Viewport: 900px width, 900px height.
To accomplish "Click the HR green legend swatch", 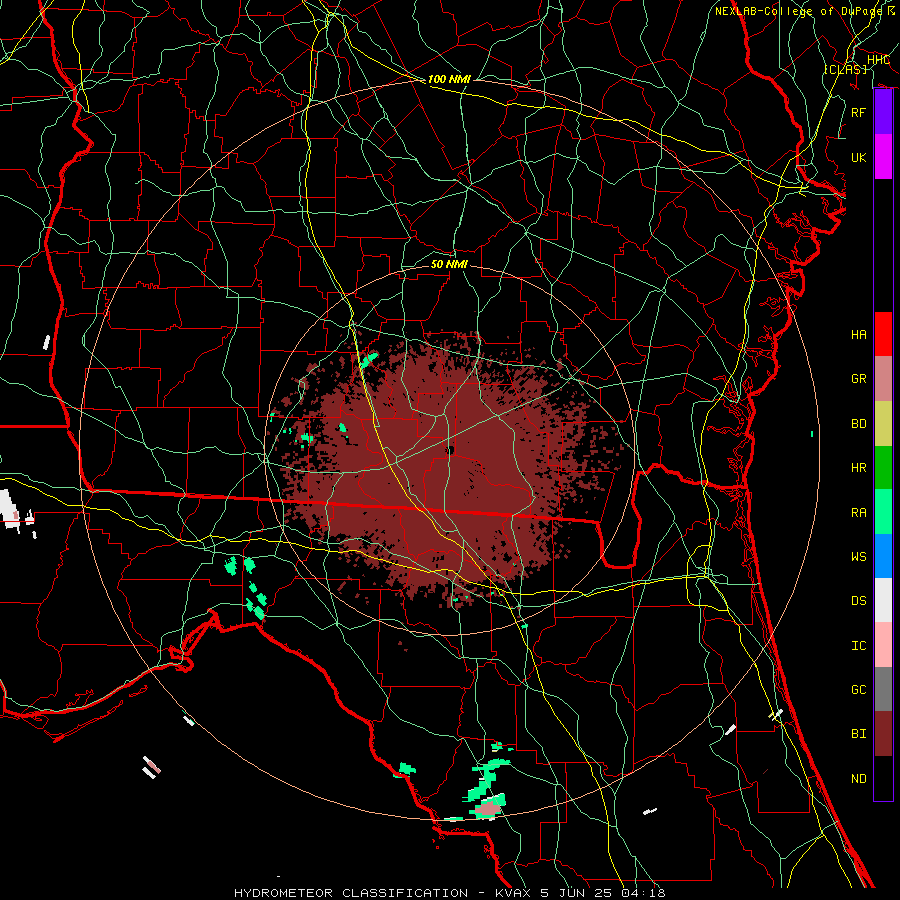I will pos(883,468).
